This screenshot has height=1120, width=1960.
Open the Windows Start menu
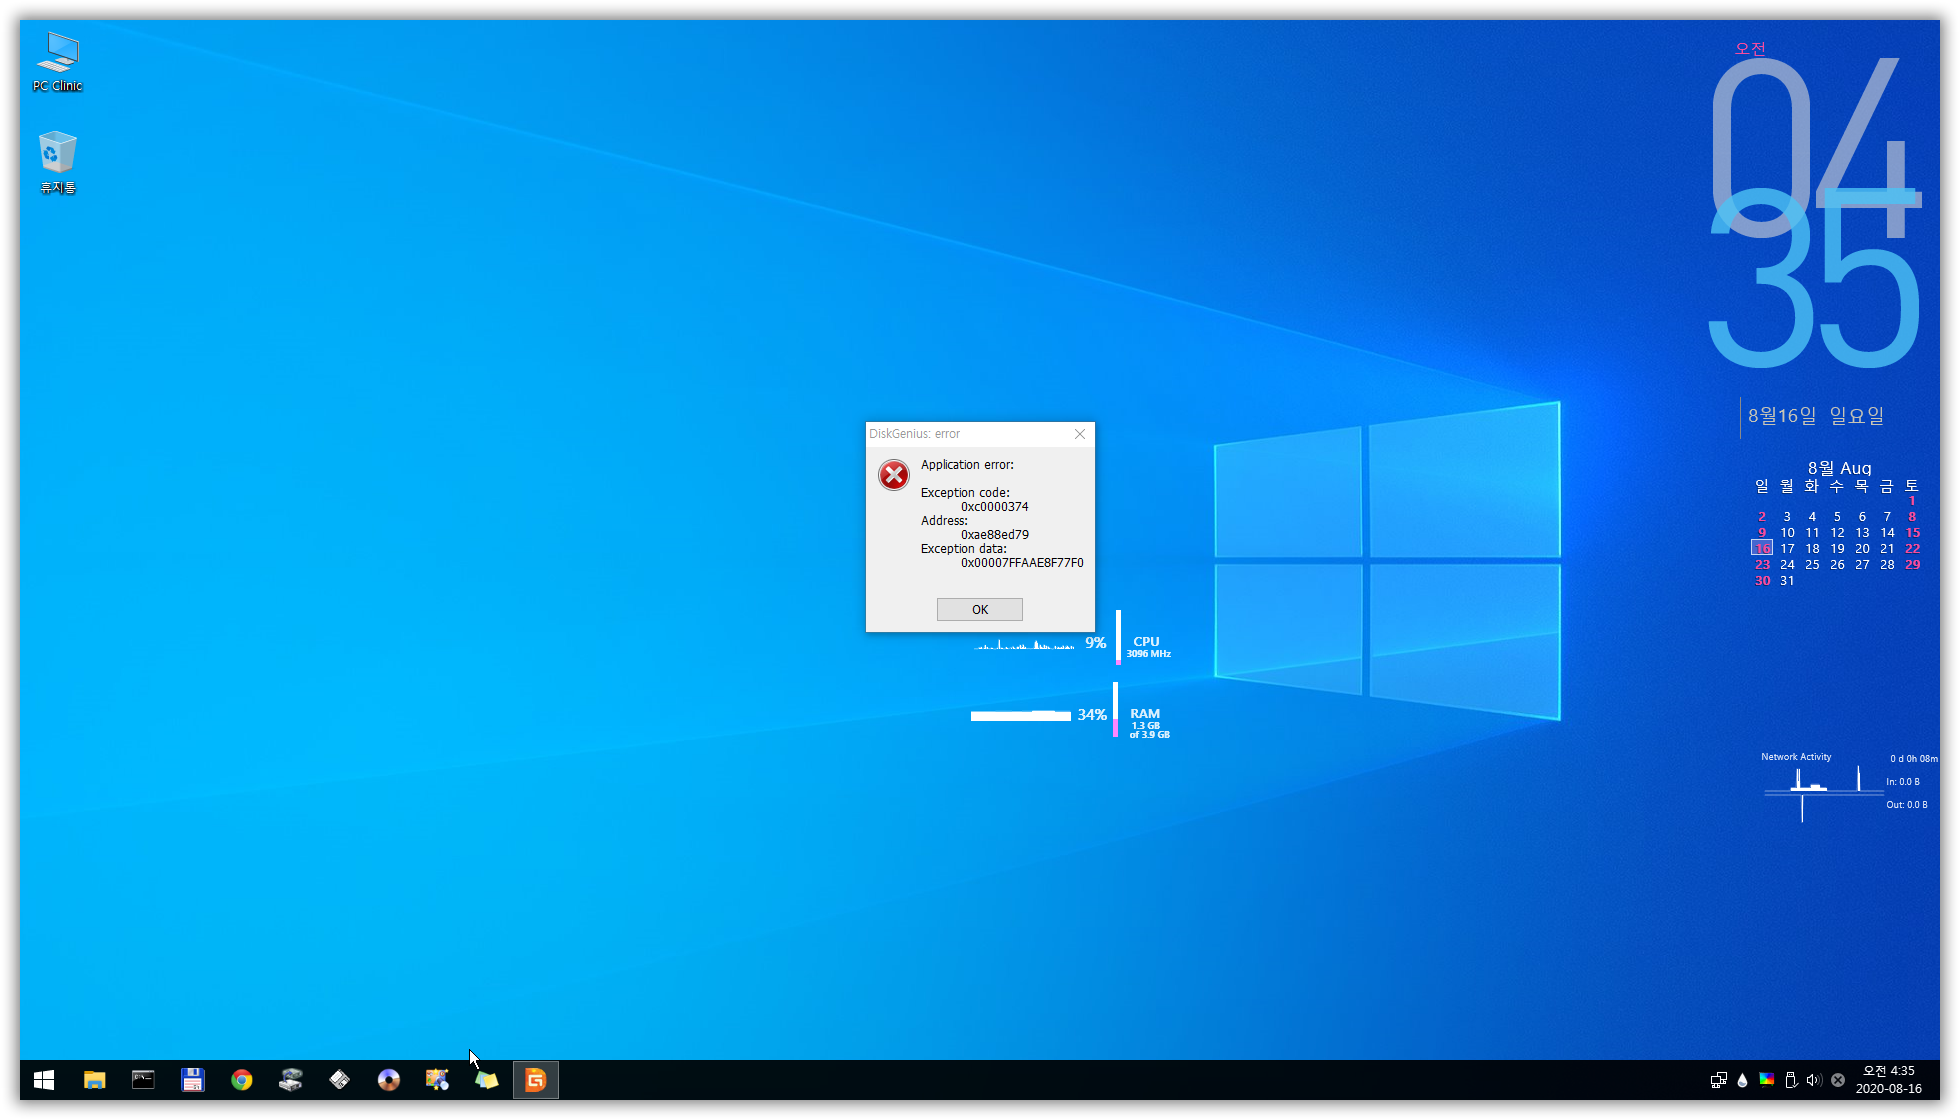[44, 1080]
